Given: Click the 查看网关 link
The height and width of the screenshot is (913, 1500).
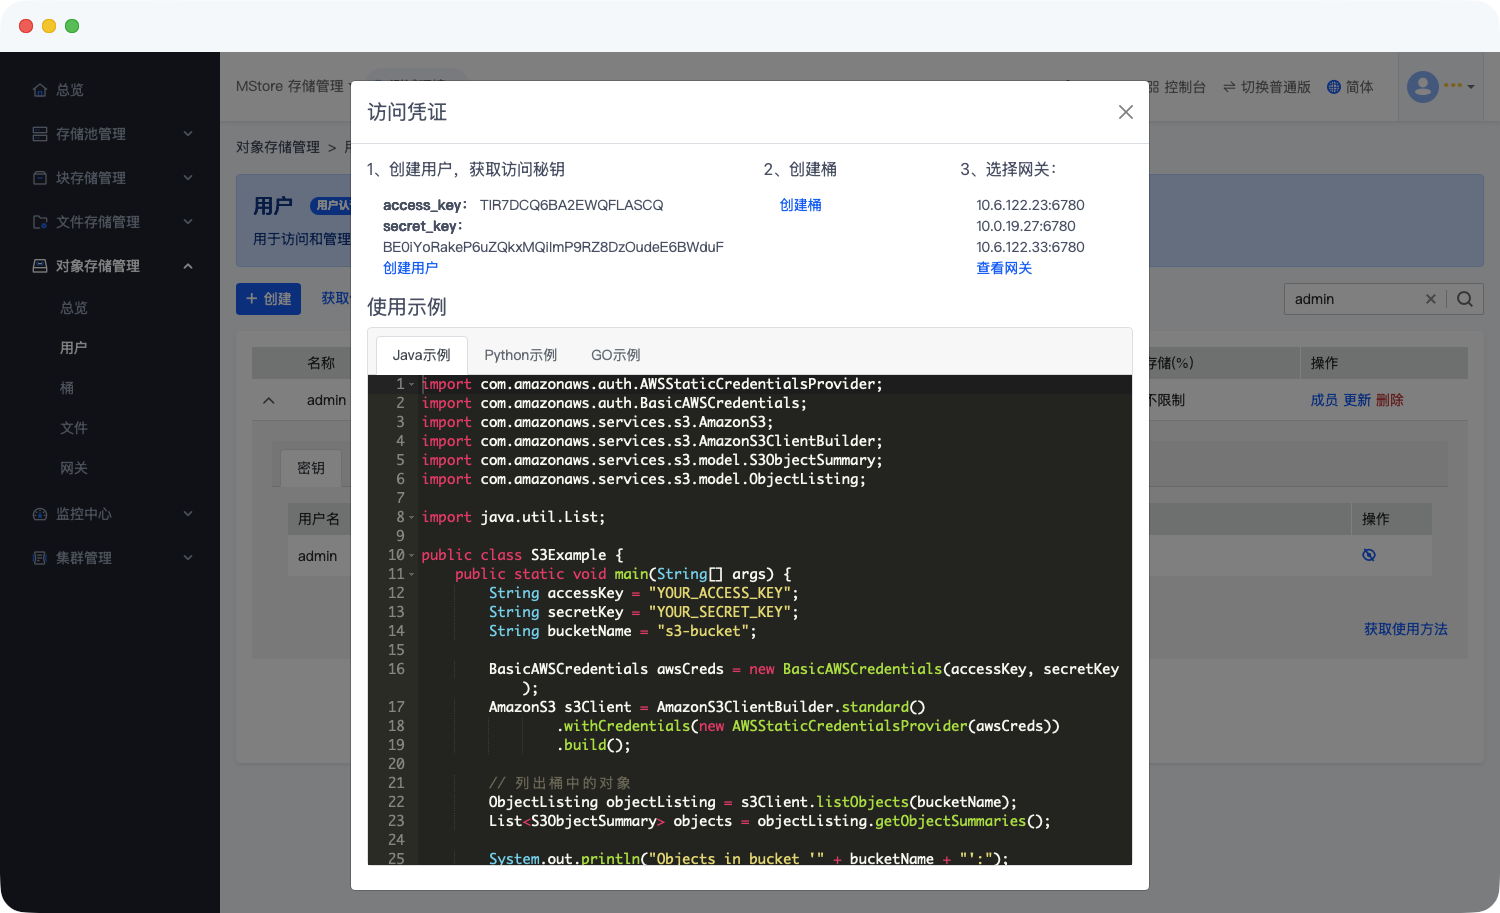Looking at the screenshot, I should click(x=1003, y=268).
